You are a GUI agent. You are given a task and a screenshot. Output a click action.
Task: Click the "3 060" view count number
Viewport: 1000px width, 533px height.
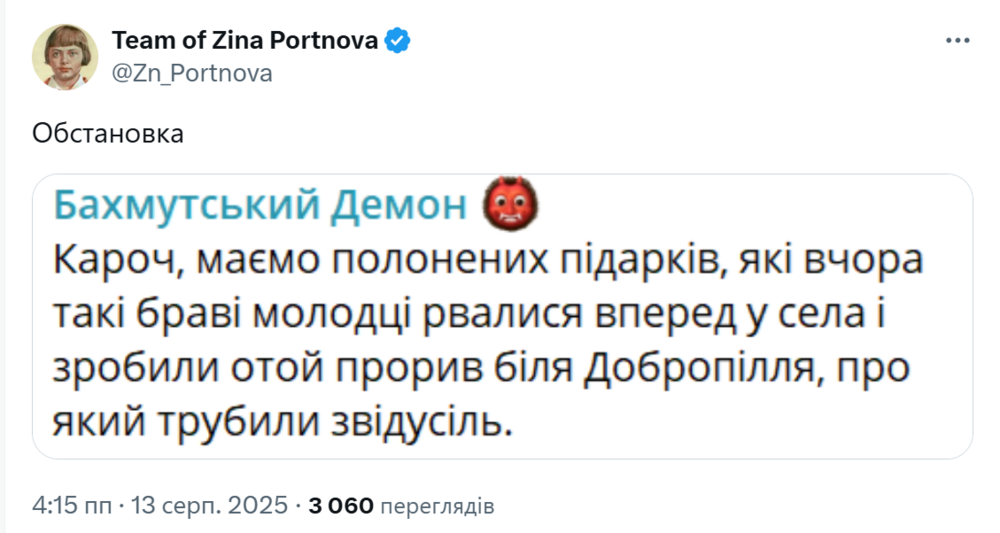tap(341, 505)
